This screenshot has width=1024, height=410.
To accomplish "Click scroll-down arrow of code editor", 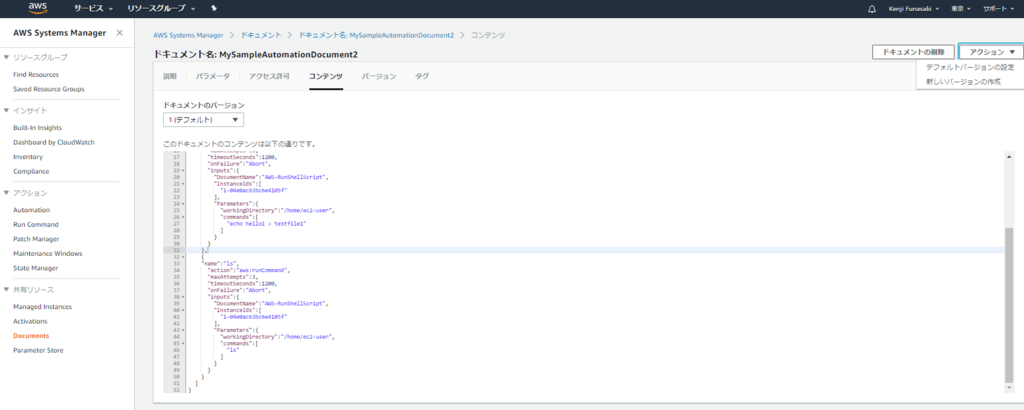I will 1009,390.
